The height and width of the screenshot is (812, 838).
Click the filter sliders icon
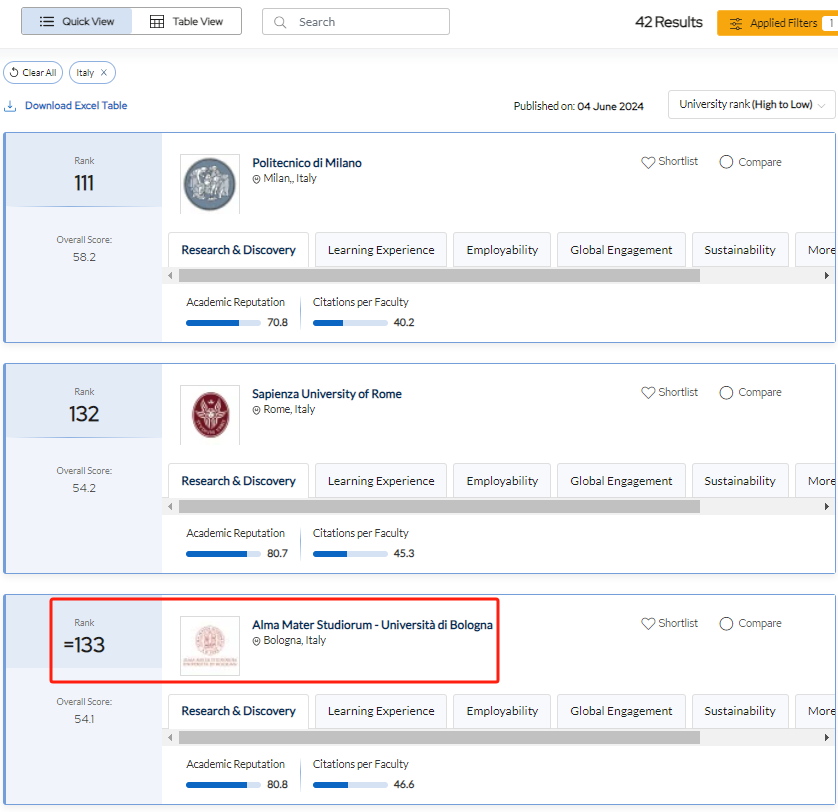pyautogui.click(x=736, y=24)
